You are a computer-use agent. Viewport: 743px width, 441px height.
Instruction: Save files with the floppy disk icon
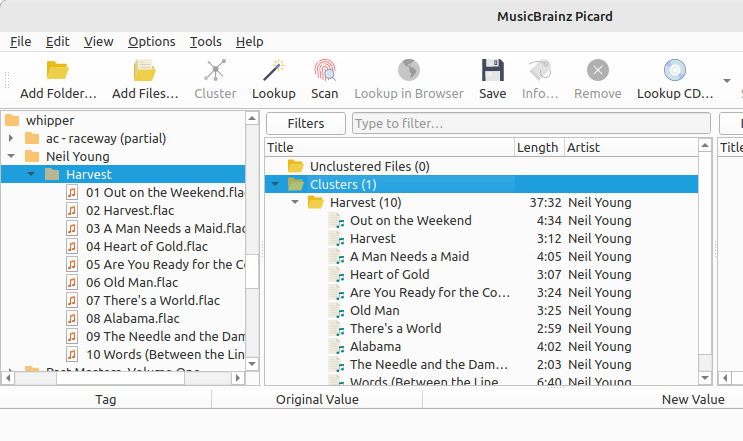[492, 70]
